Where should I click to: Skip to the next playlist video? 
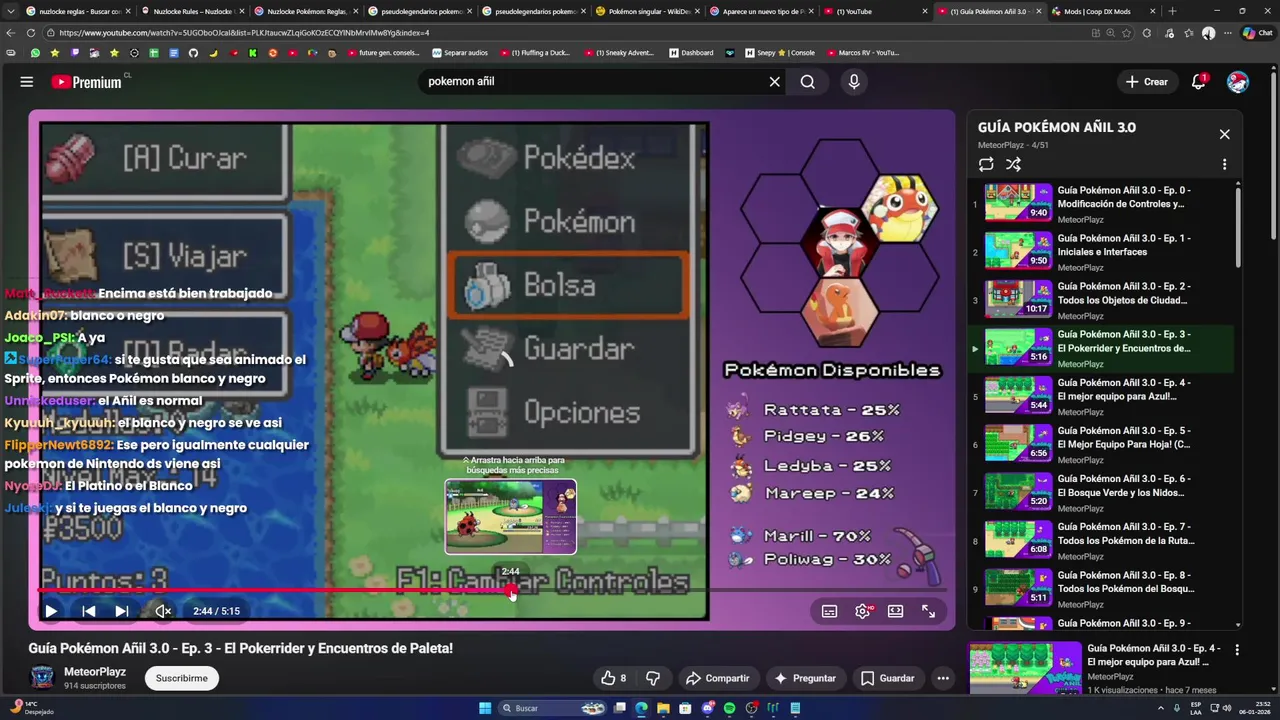[x=122, y=611]
